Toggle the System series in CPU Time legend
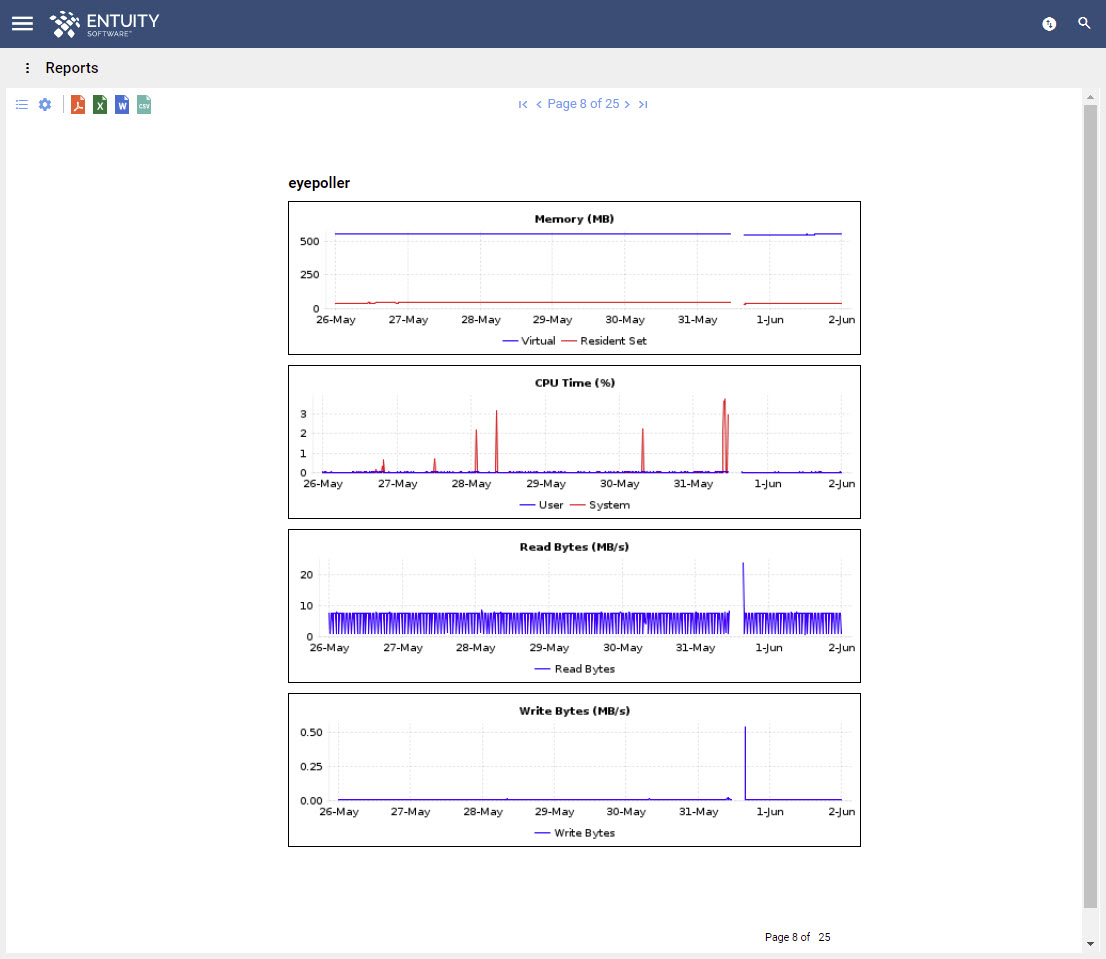 pyautogui.click(x=611, y=505)
